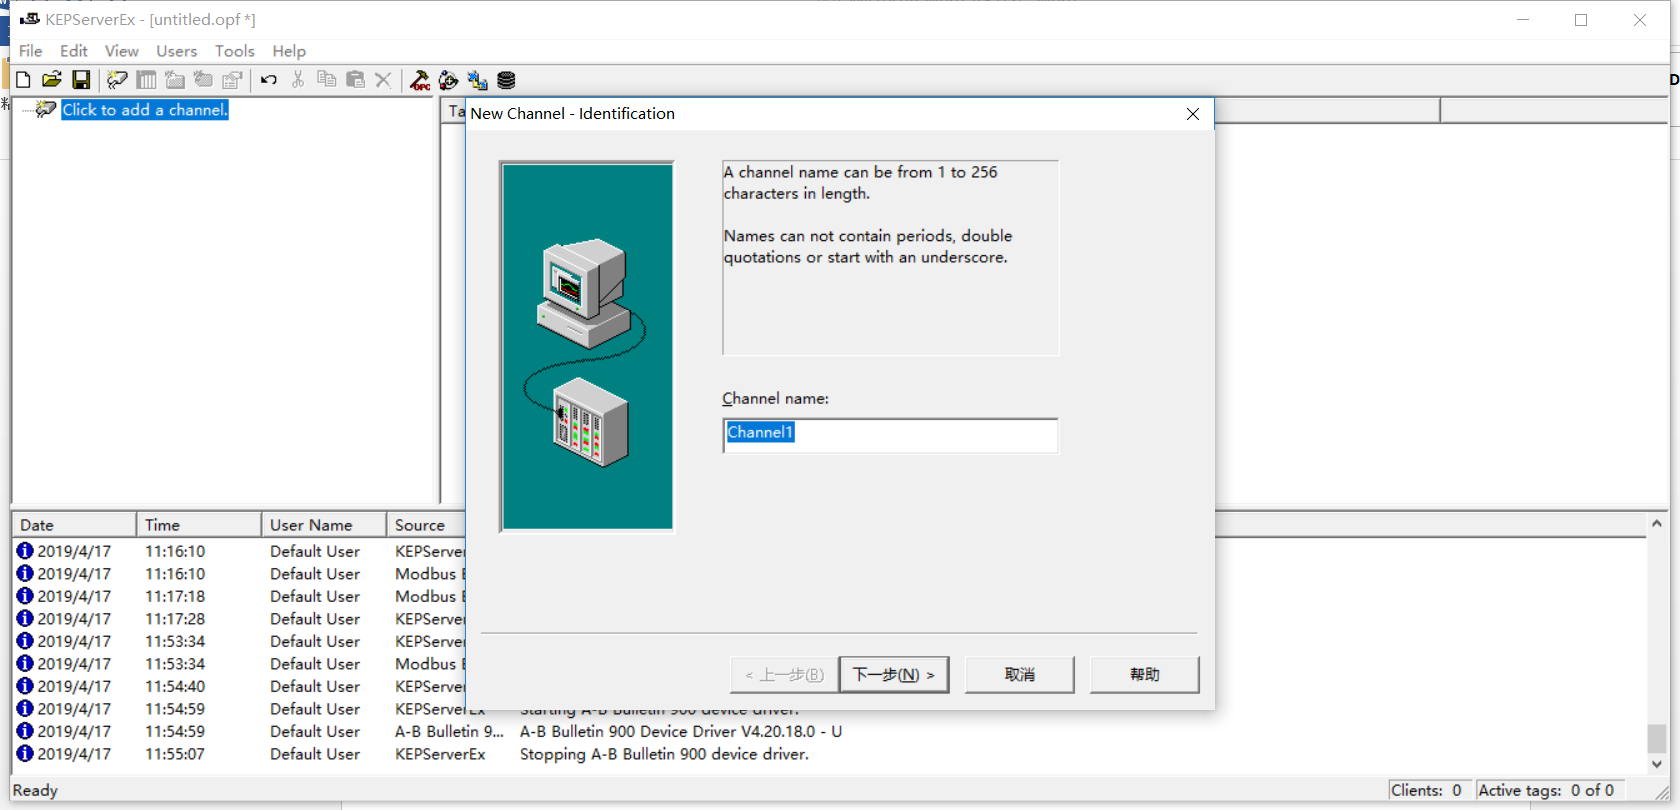Undo the last action in toolbar

[x=269, y=80]
